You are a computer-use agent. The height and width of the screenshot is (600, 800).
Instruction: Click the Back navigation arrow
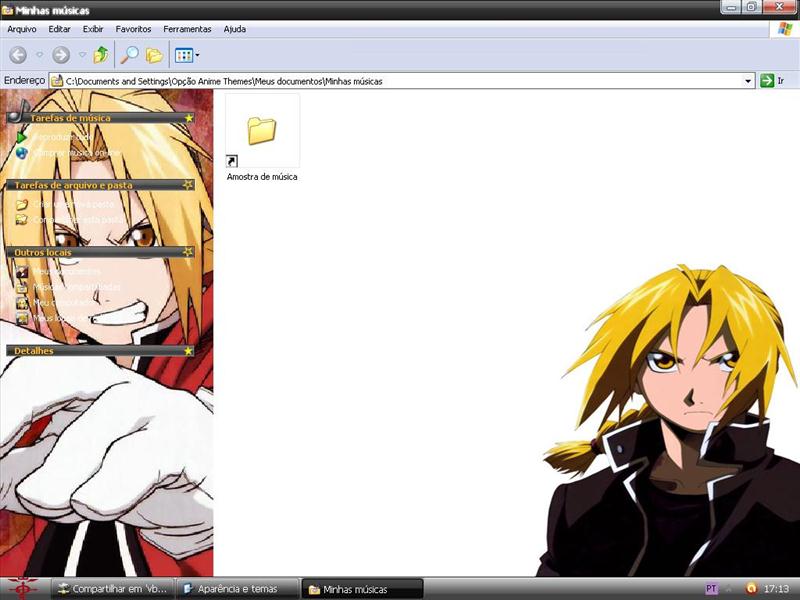18,55
